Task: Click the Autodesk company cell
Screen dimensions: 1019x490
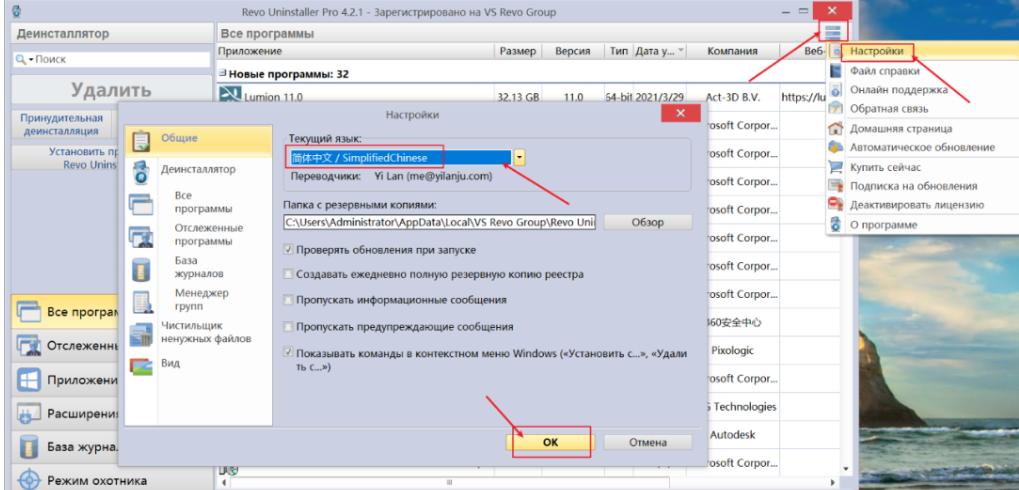Action: pyautogui.click(x=732, y=435)
